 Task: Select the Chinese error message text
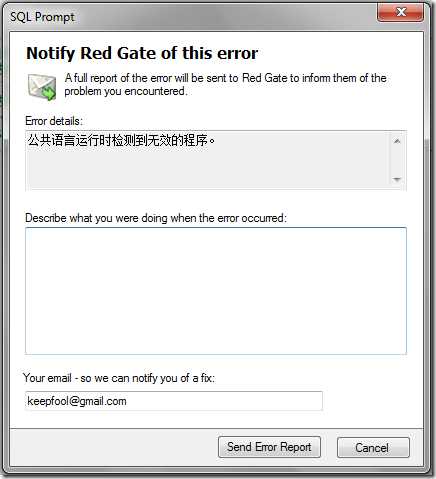(121, 140)
